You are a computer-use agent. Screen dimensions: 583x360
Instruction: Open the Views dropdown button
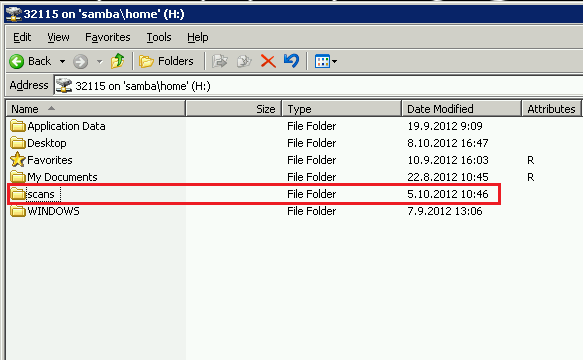(326, 61)
